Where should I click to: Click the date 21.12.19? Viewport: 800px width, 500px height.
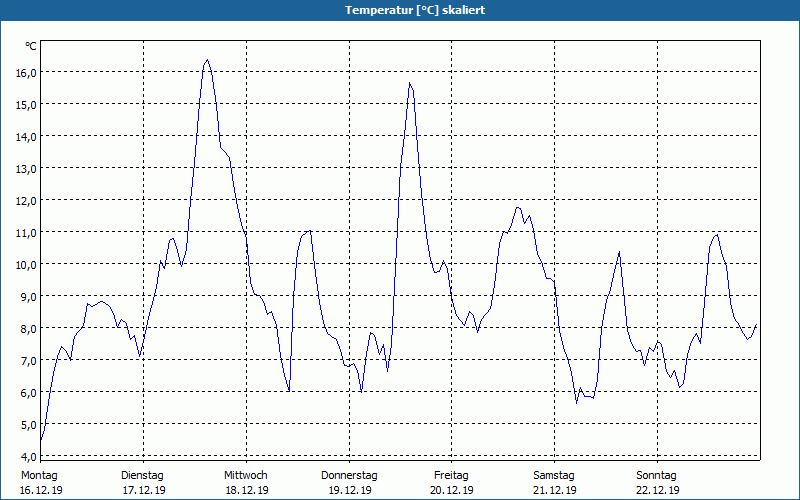point(555,490)
